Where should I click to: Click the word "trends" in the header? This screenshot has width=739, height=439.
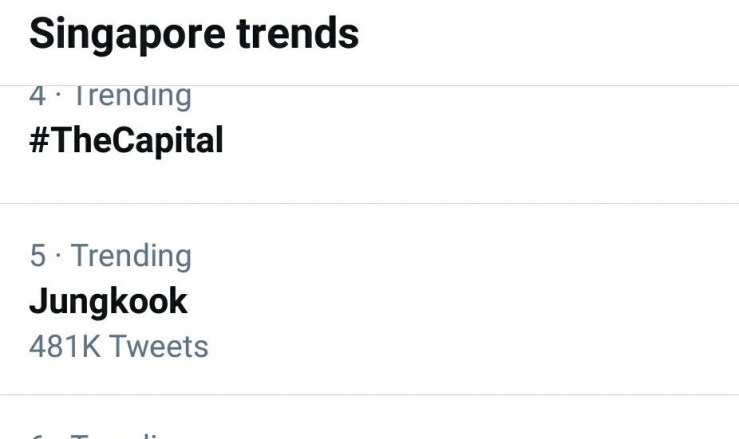click(297, 34)
